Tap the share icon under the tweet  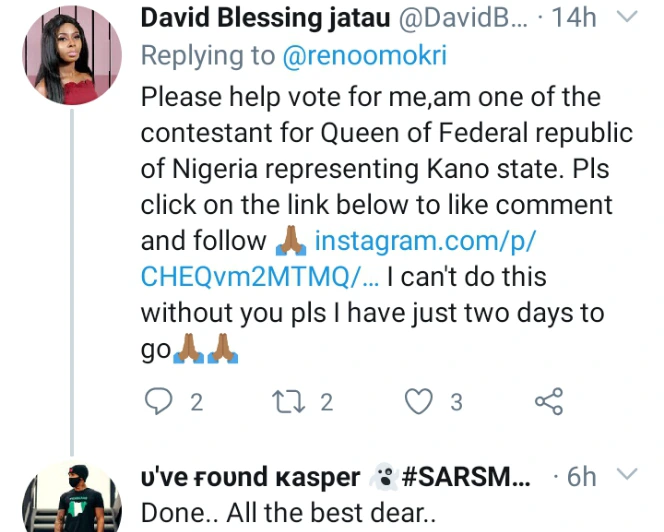point(549,402)
